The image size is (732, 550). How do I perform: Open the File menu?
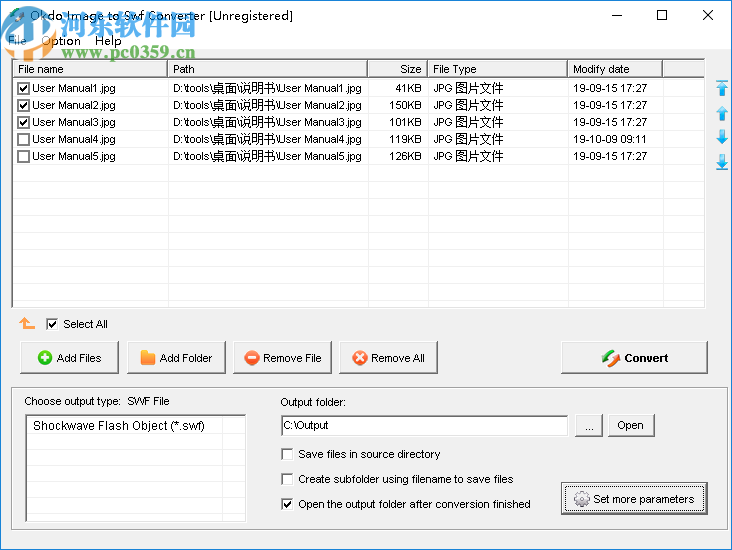17,41
